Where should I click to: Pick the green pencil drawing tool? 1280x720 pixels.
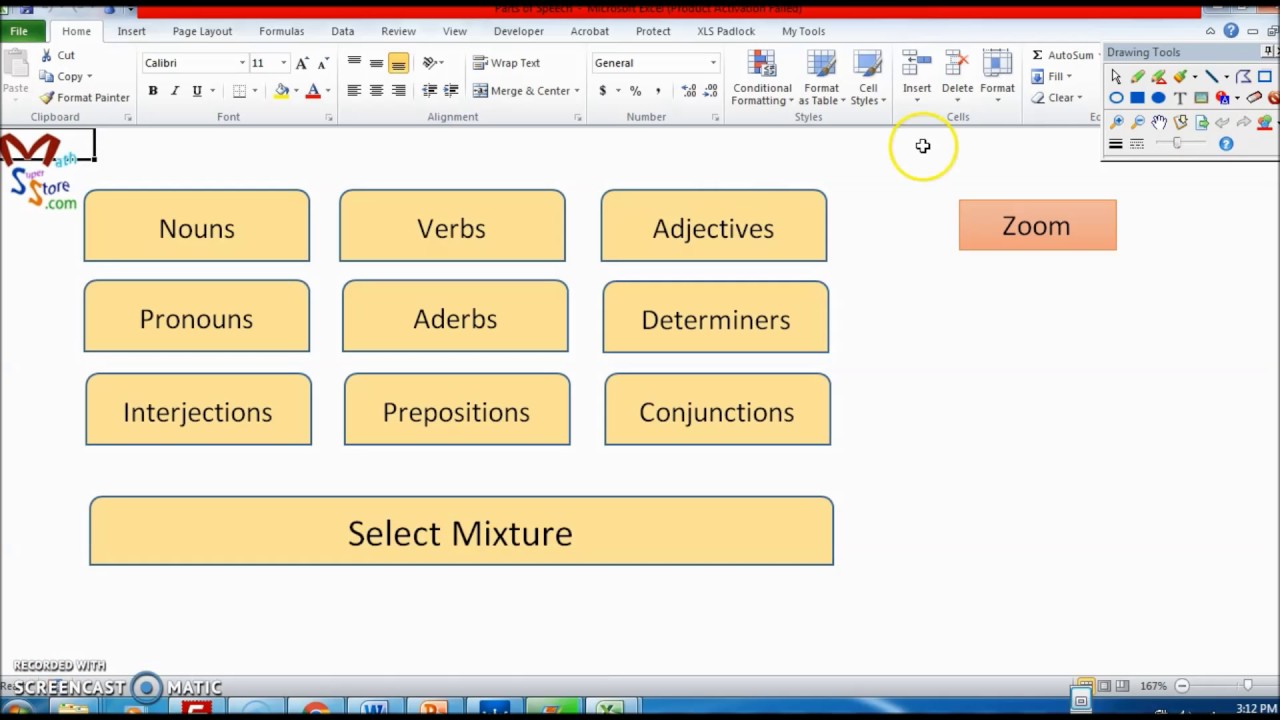(x=1138, y=76)
